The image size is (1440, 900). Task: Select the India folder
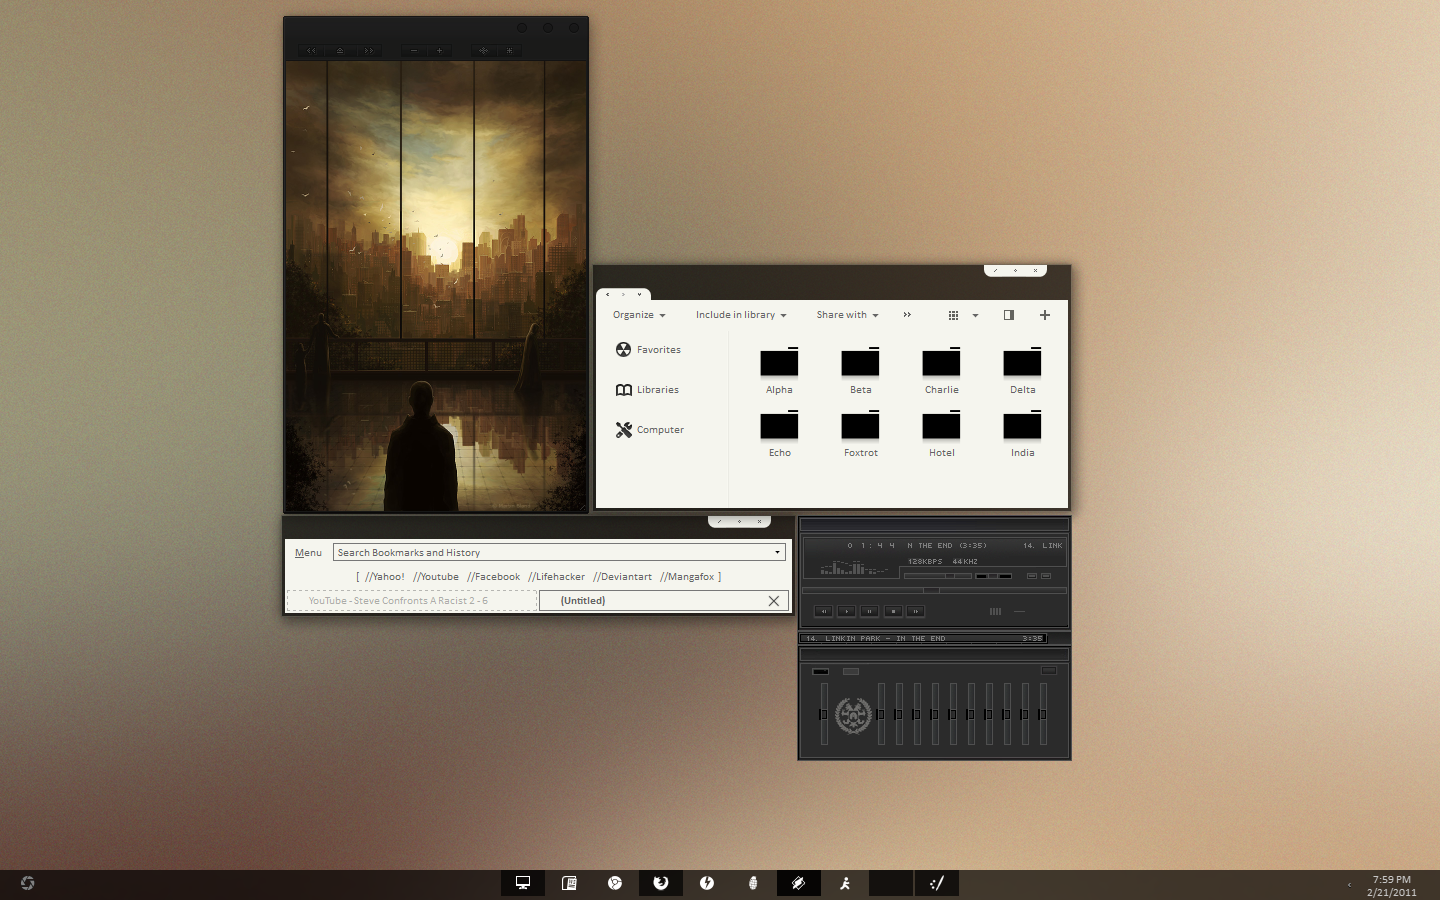[1022, 434]
